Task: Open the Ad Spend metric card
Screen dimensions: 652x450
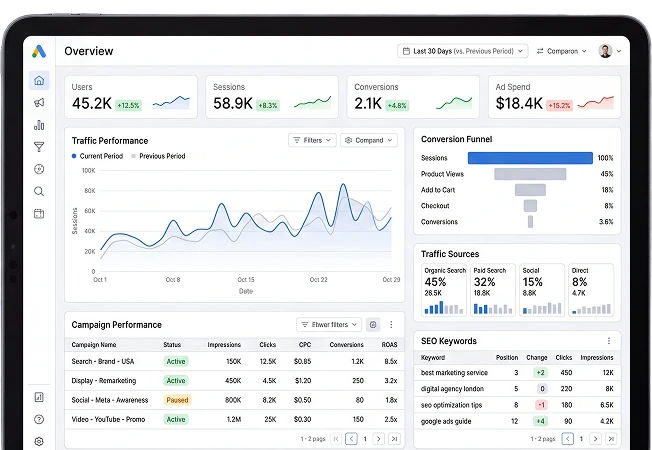Action: tap(554, 97)
